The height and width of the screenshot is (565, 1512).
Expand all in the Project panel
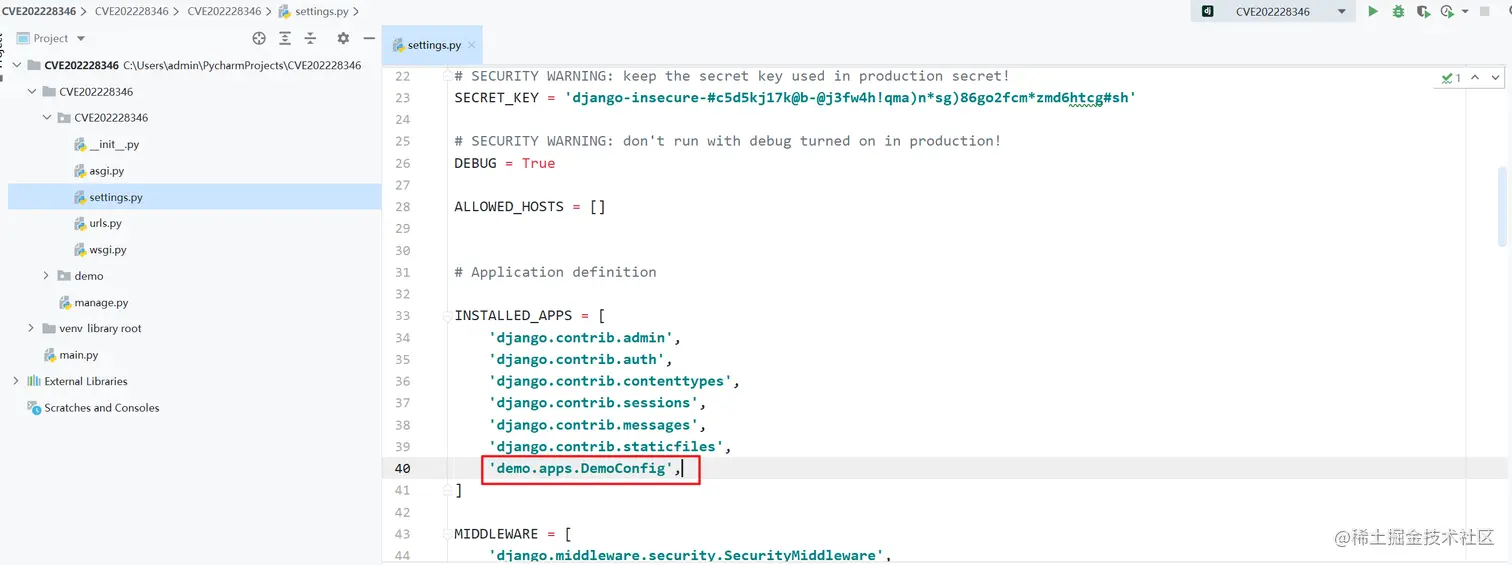tap(285, 38)
